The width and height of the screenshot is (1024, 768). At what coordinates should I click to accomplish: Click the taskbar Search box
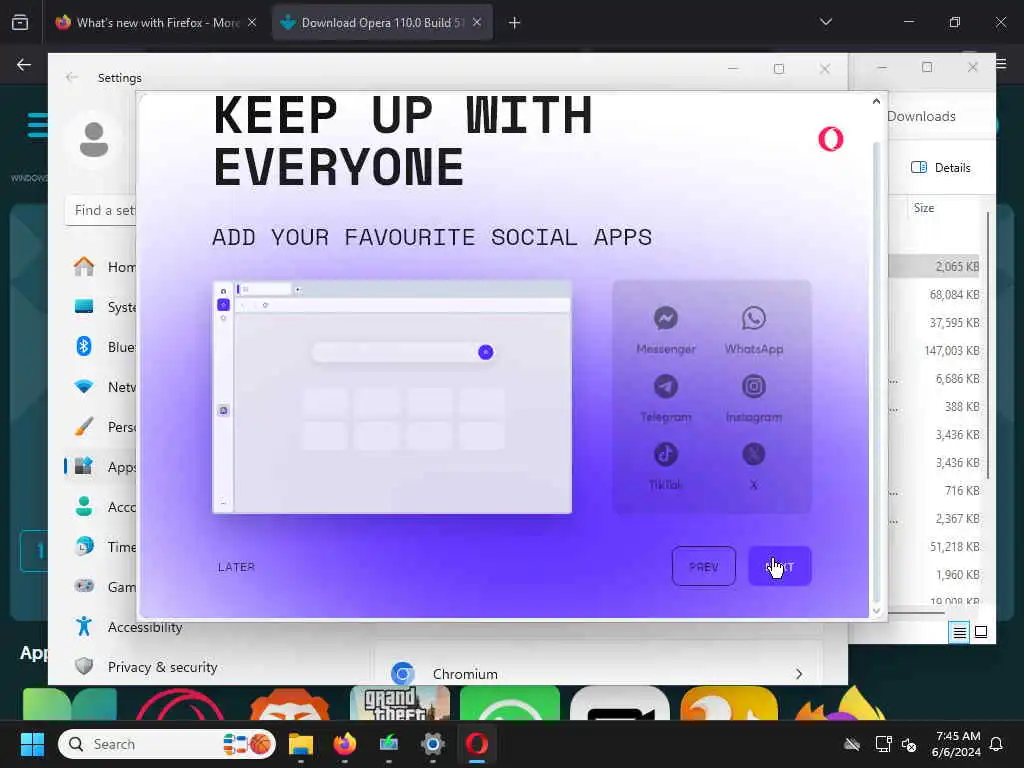coord(167,744)
